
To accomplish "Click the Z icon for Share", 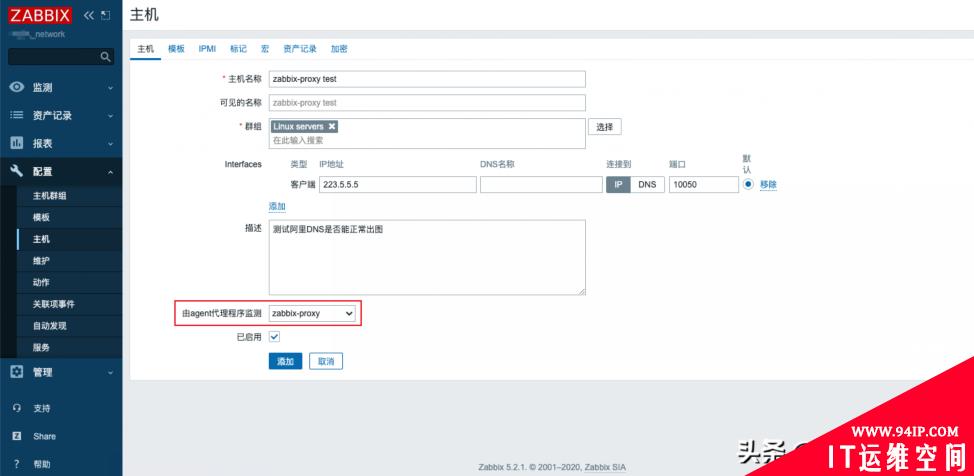I will click(17, 436).
